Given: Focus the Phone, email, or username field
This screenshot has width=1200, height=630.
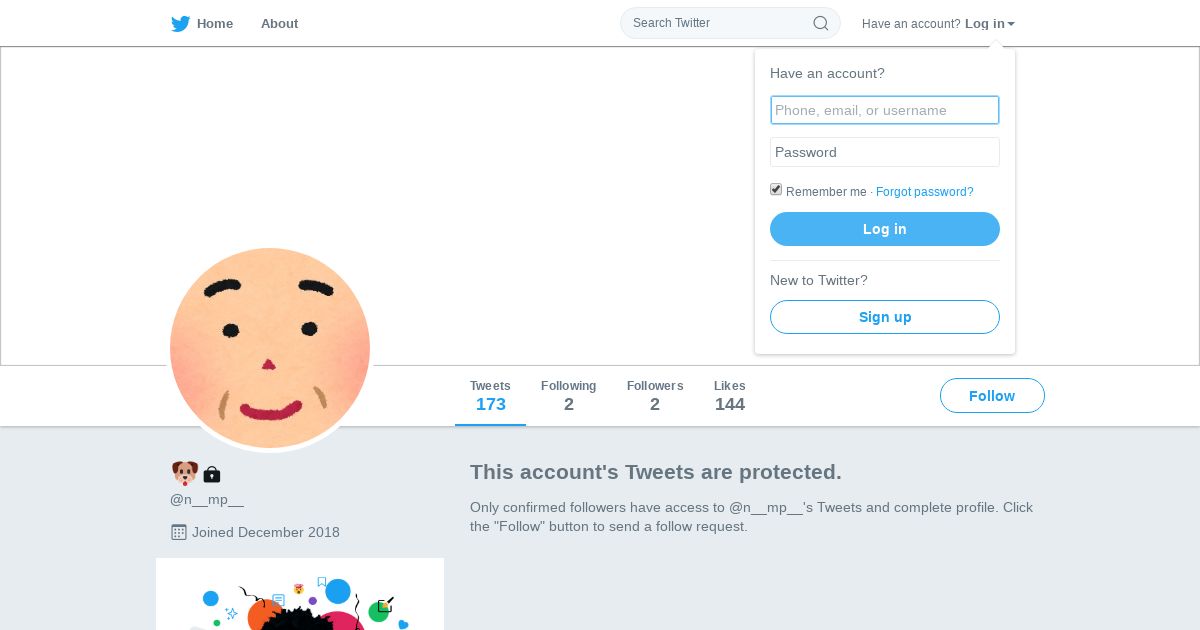Looking at the screenshot, I should [x=885, y=110].
